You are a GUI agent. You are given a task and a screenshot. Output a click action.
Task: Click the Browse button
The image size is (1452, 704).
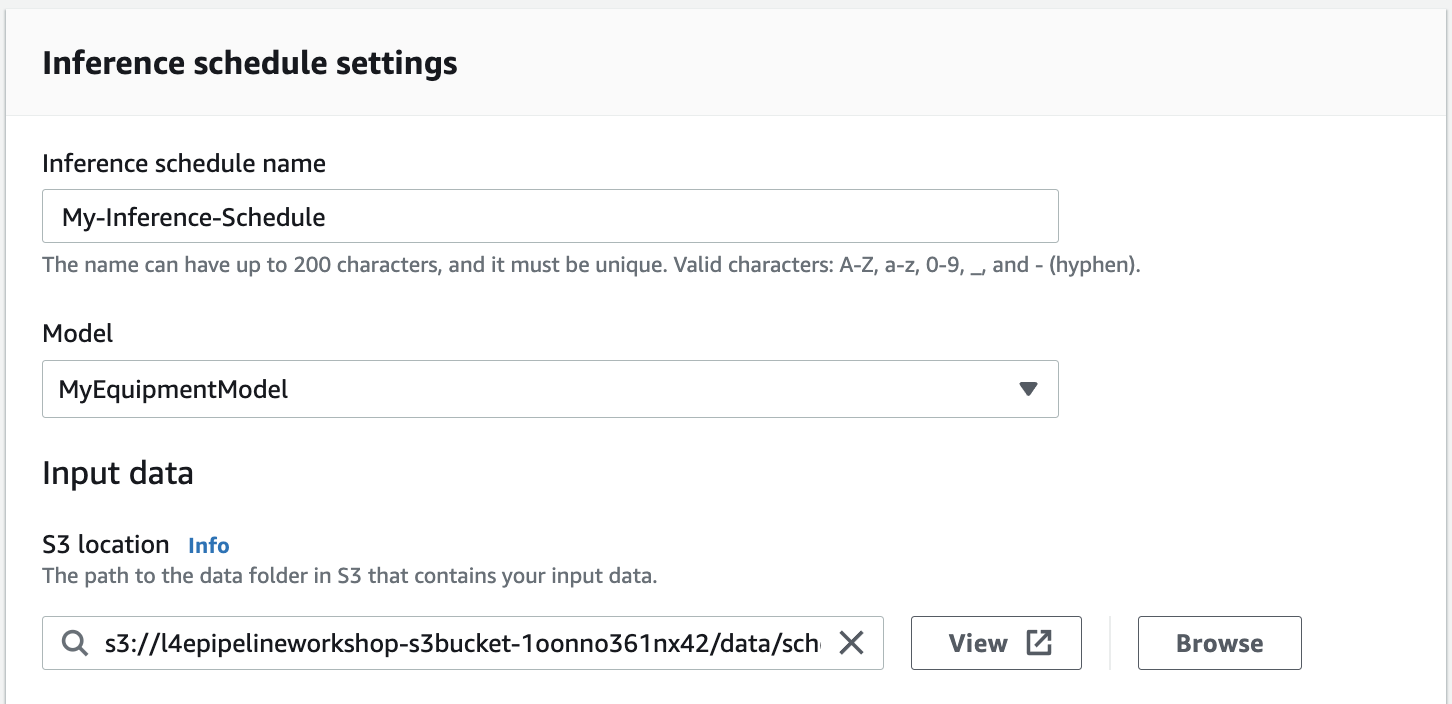1219,643
